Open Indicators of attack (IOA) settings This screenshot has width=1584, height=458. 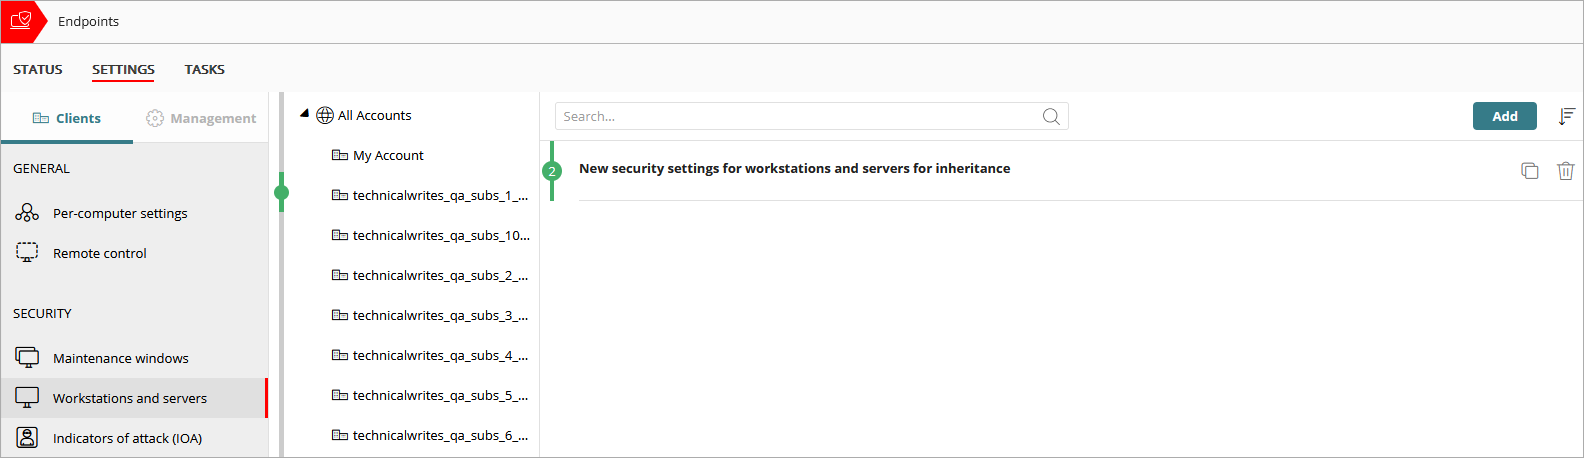click(127, 438)
